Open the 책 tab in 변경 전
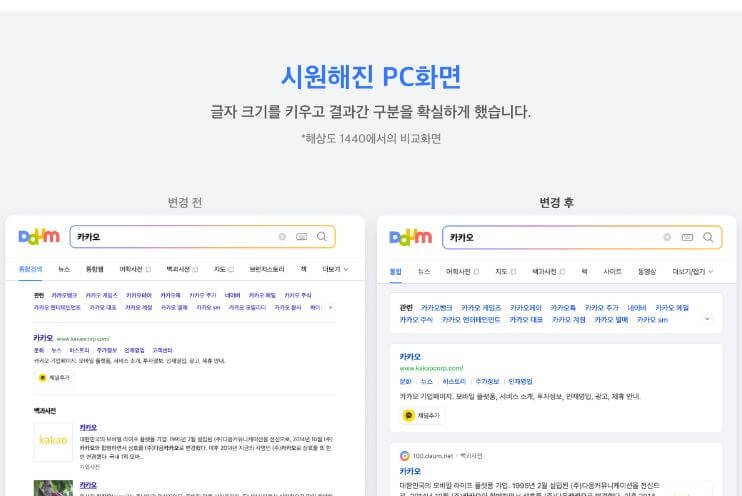 pyautogui.click(x=303, y=269)
